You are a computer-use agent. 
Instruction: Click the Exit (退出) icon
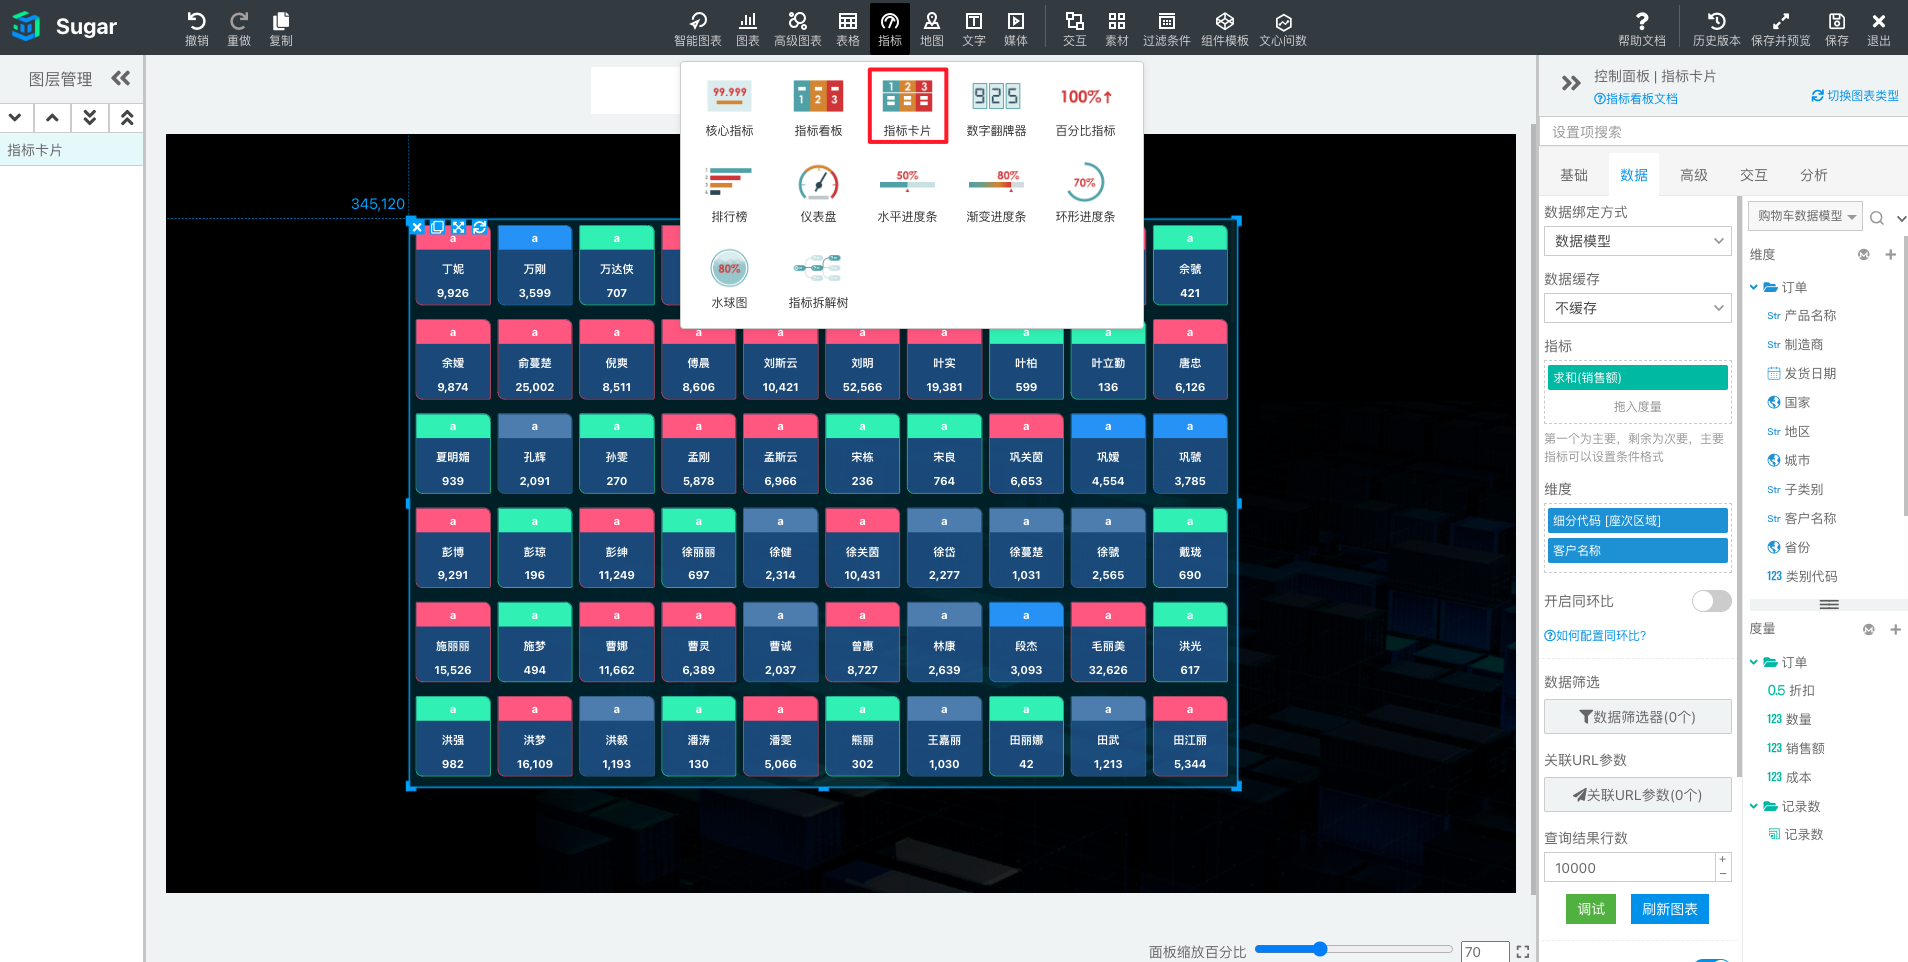[x=1878, y=28]
